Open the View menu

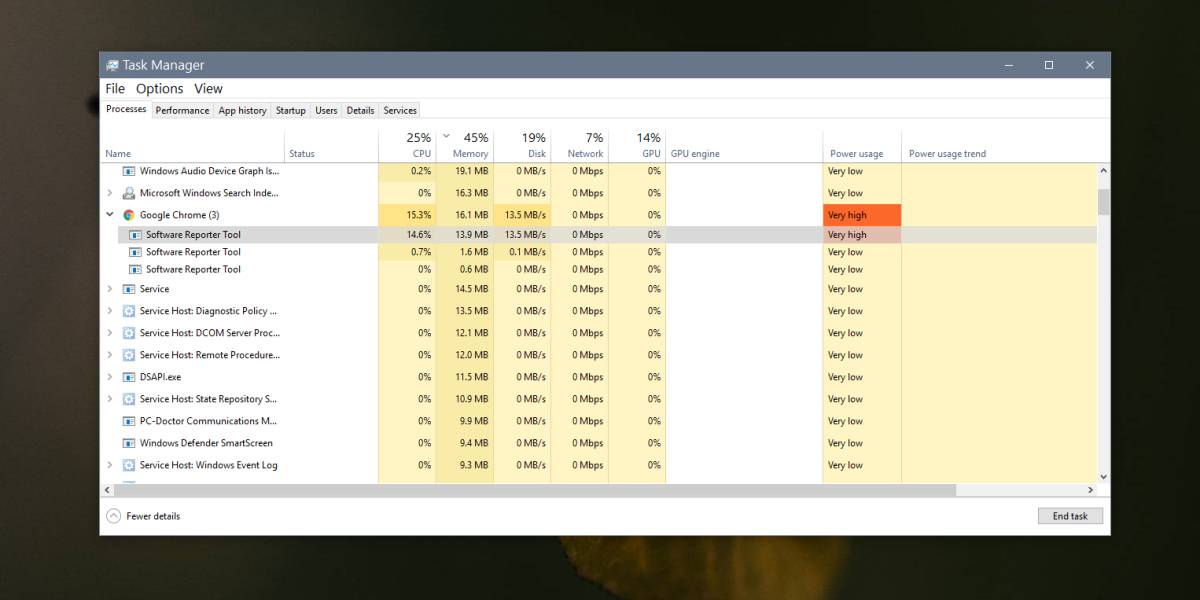(208, 89)
